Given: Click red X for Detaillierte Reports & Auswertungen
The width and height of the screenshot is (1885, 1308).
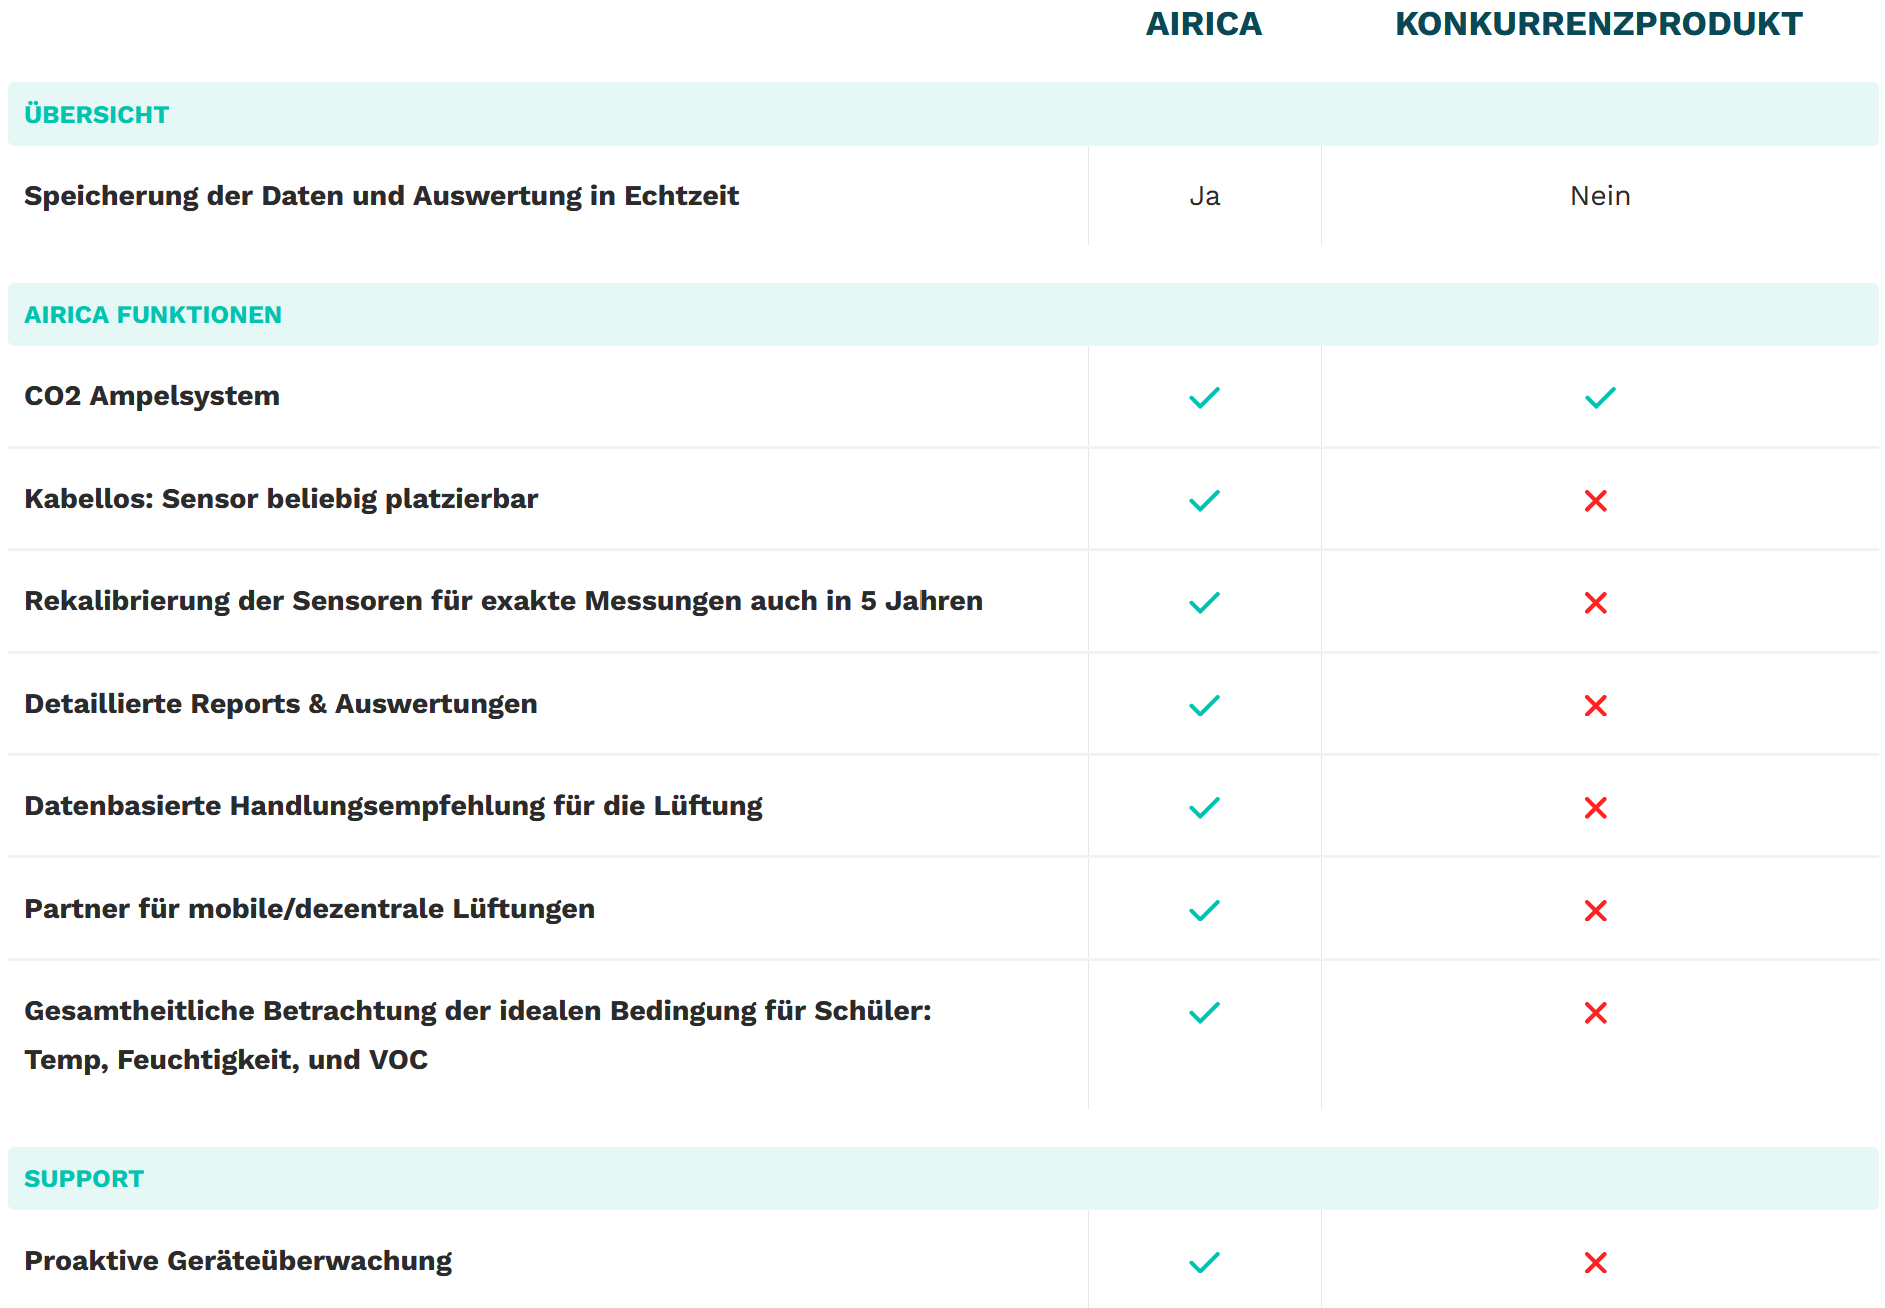Looking at the screenshot, I should [x=1596, y=706].
